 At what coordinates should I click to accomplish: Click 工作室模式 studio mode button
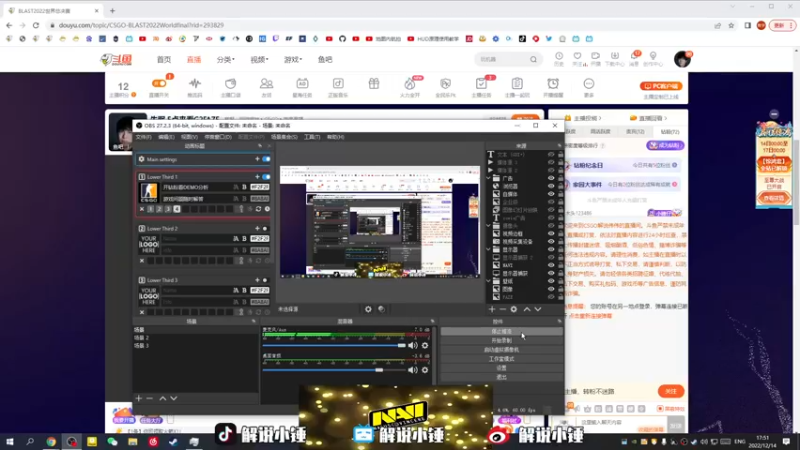(x=501, y=359)
